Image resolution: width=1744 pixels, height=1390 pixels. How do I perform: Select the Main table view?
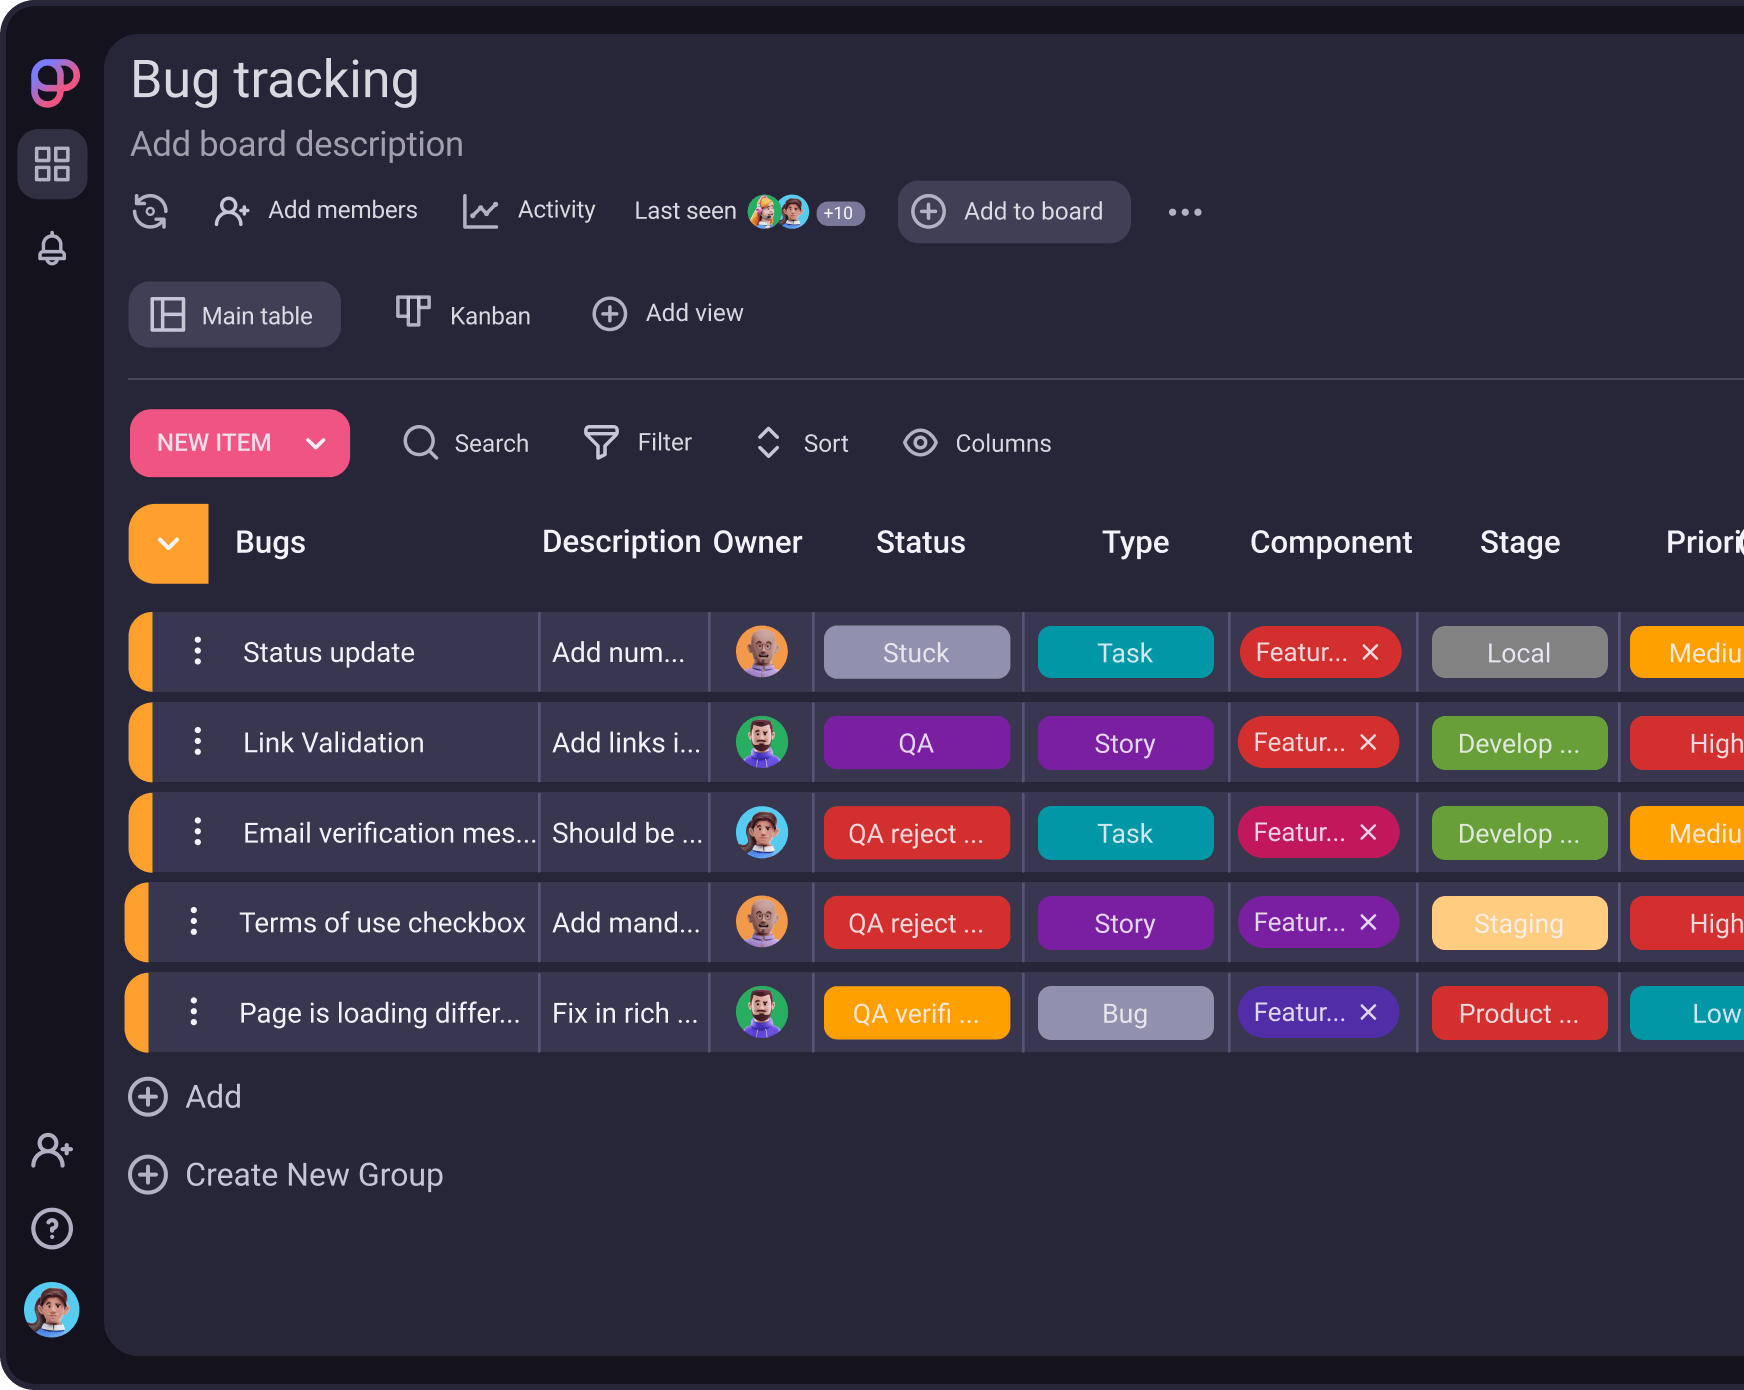pyautogui.click(x=234, y=314)
